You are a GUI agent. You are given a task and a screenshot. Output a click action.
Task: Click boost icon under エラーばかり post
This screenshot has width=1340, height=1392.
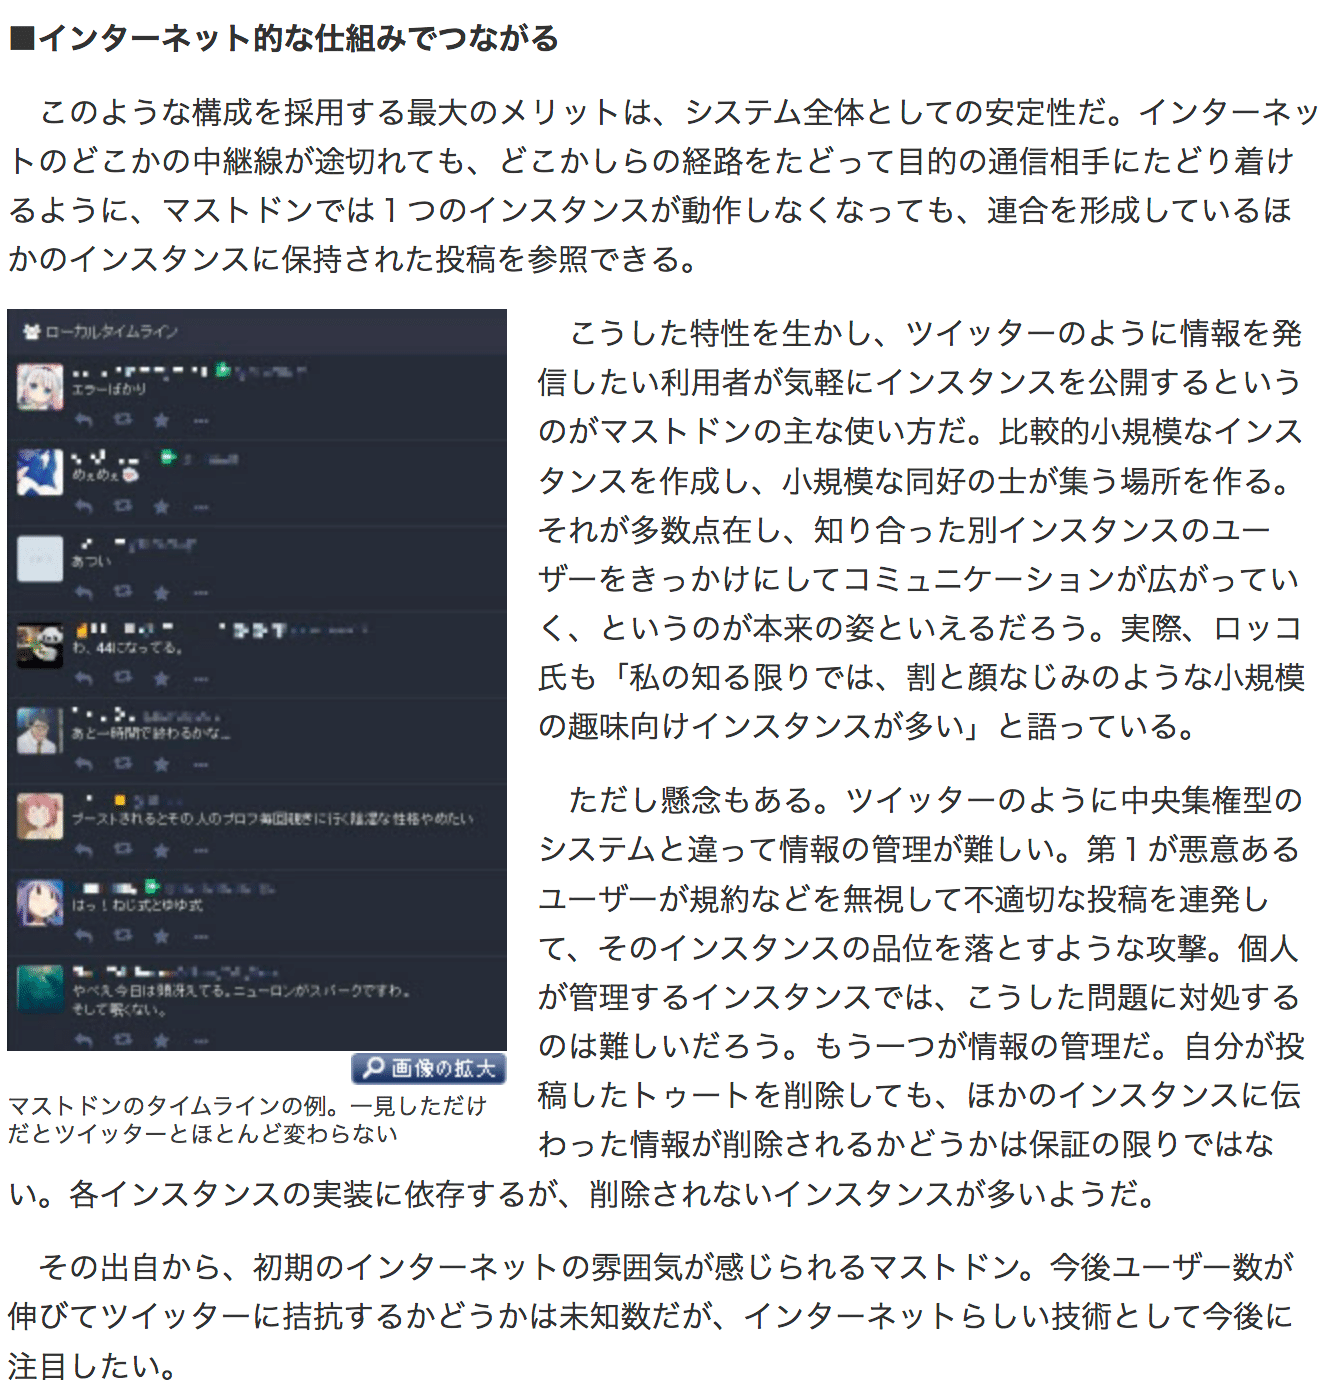(x=123, y=421)
